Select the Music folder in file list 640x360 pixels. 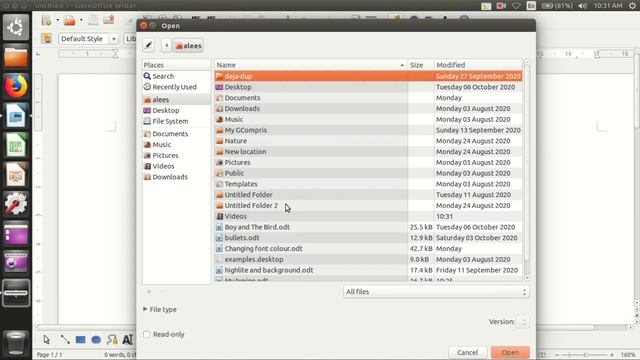368,119
